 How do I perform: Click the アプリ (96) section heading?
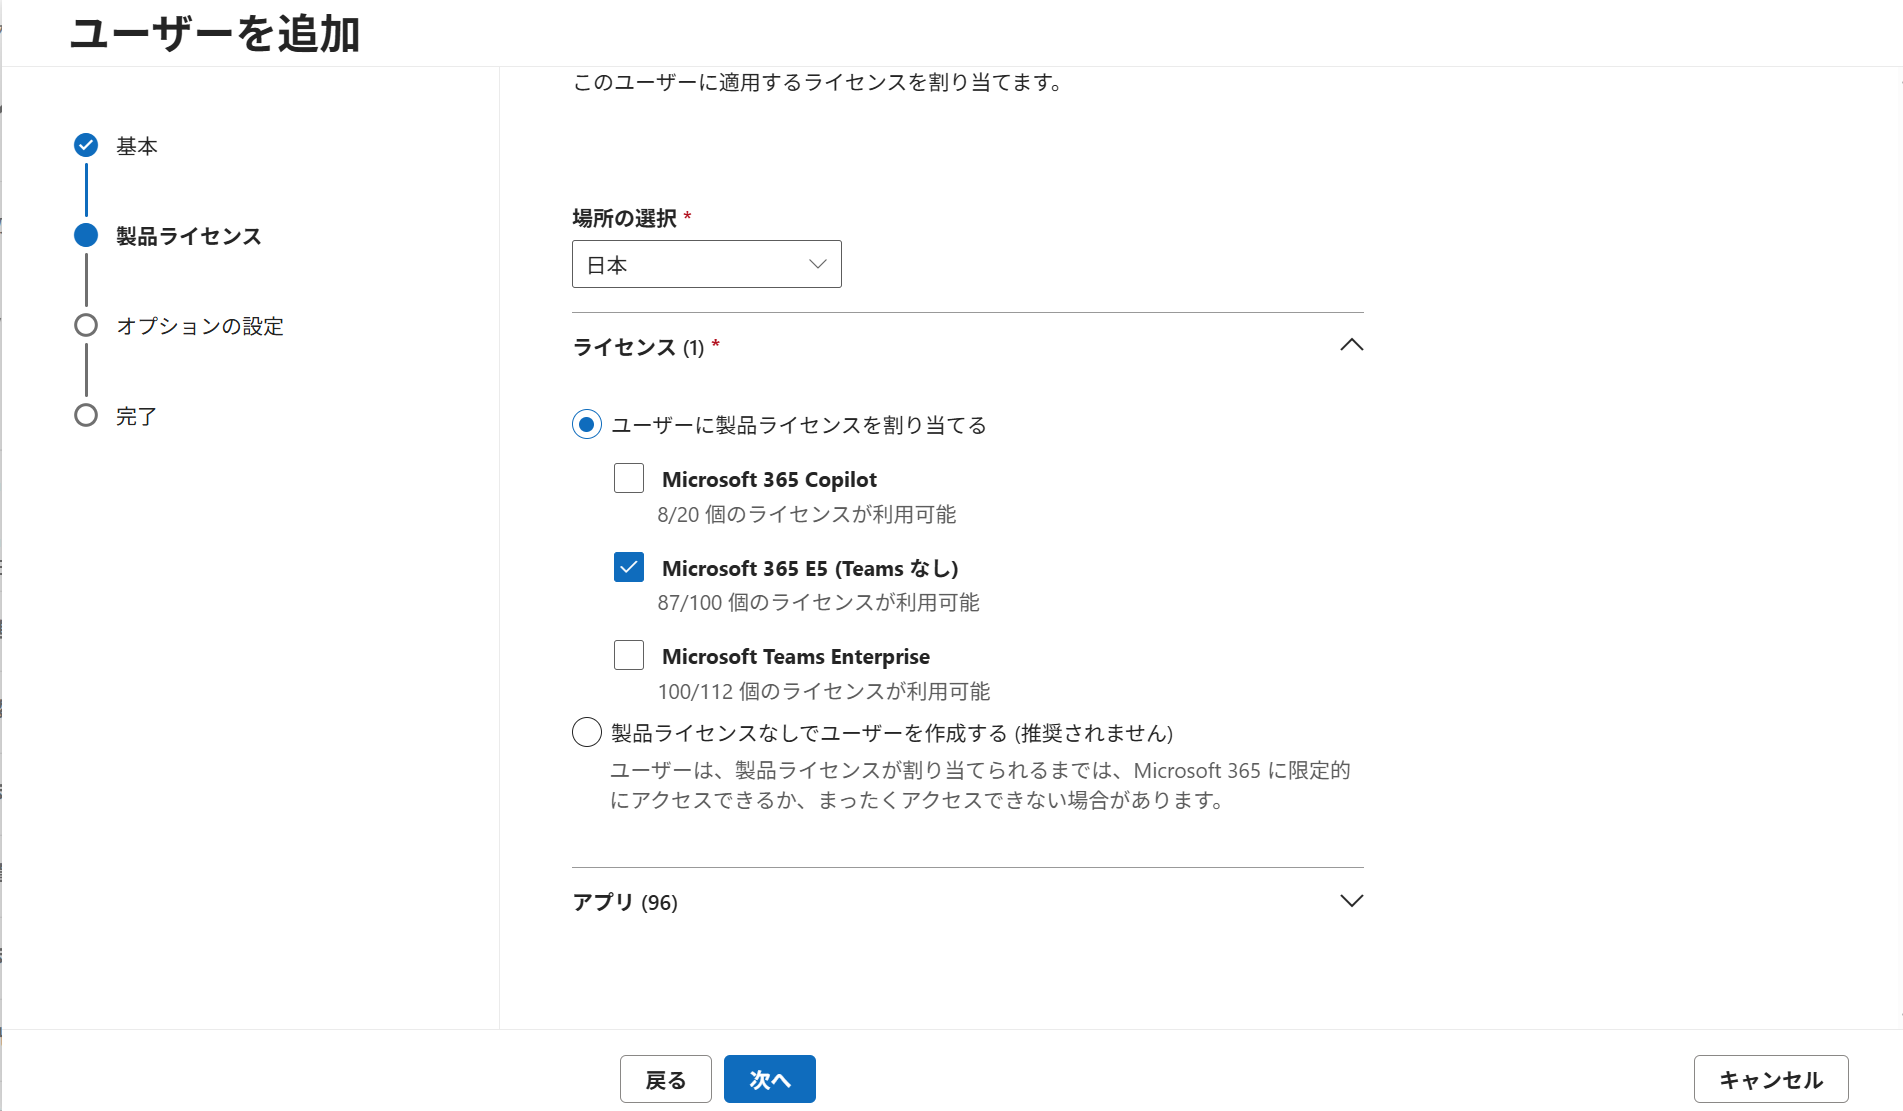click(625, 902)
